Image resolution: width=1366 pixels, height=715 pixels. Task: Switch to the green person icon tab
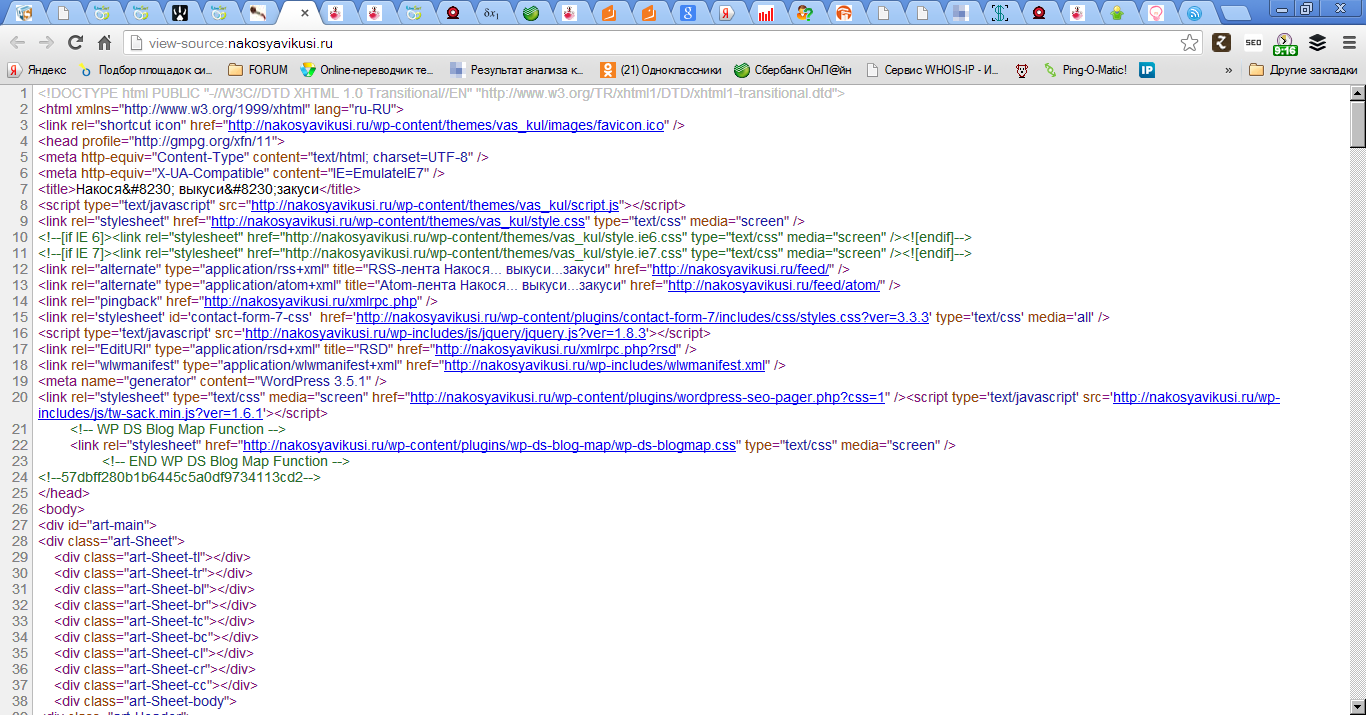tap(1116, 13)
